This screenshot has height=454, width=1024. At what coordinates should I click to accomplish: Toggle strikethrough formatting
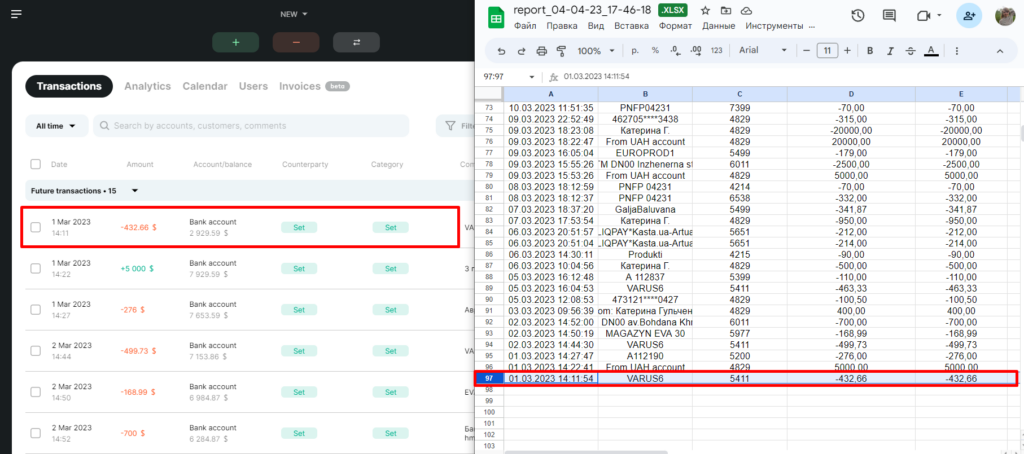[910, 50]
